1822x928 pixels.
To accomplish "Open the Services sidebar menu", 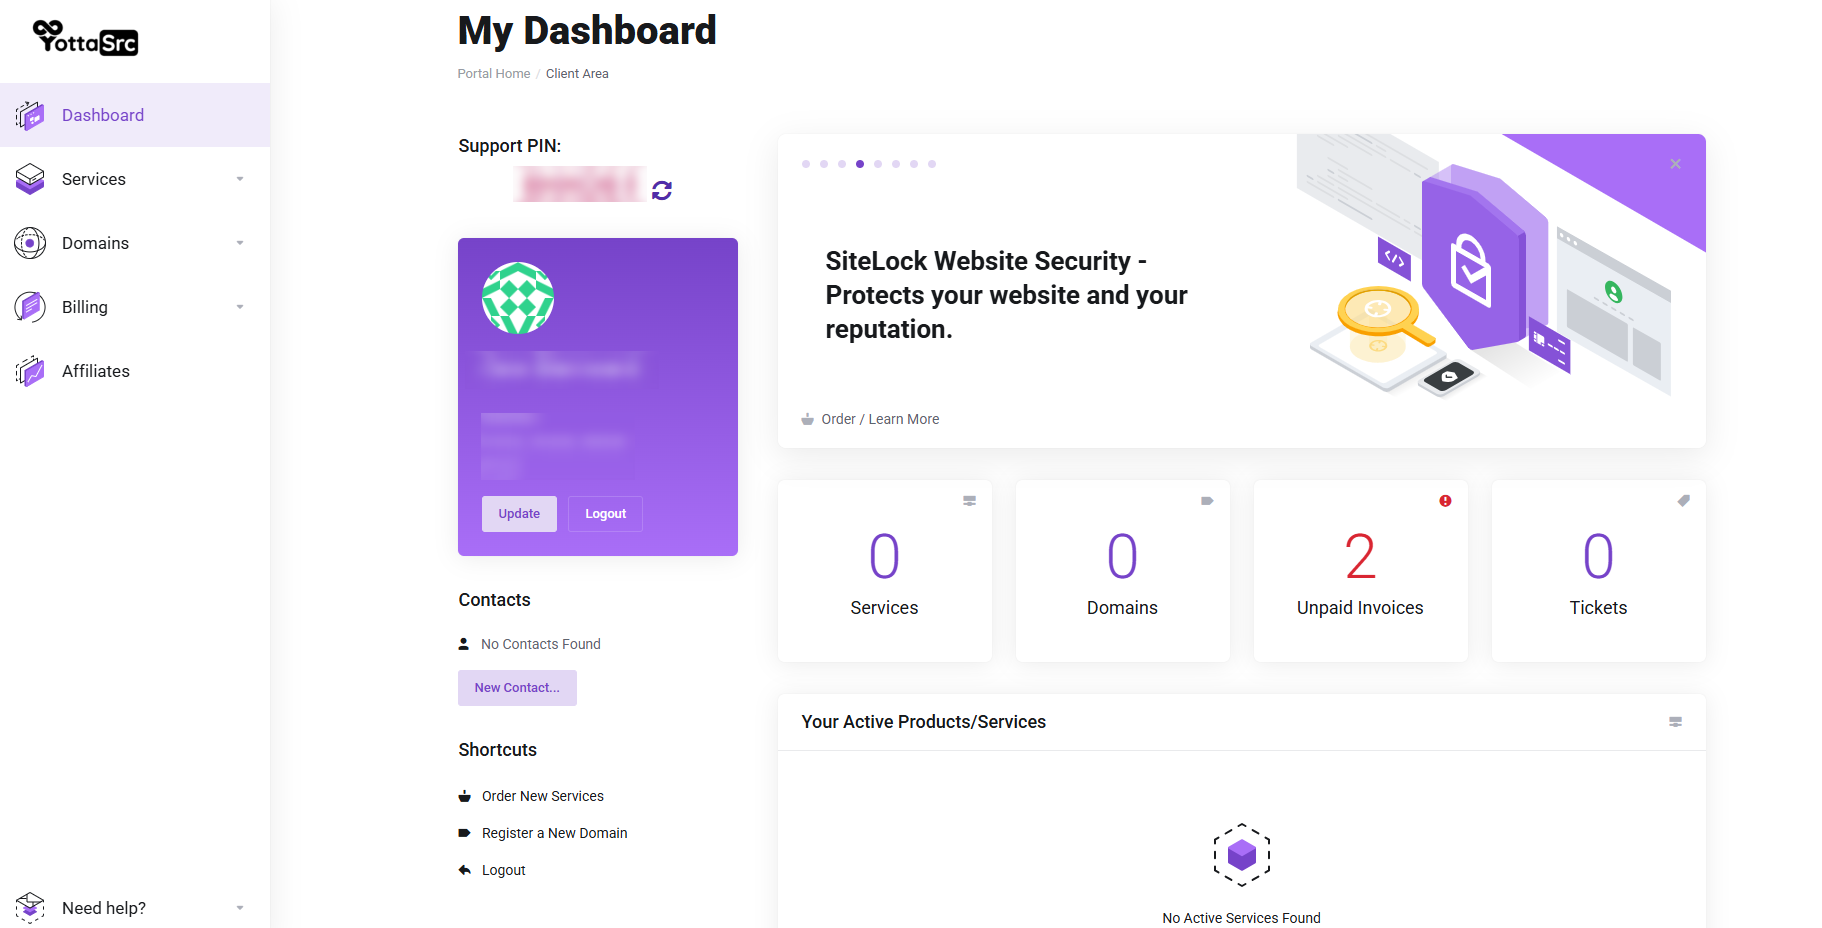I will point(135,179).
